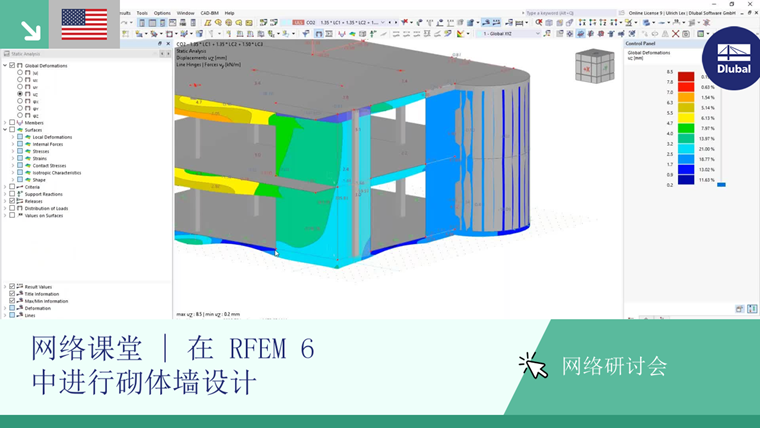Click the red color swatch in legend
The width and height of the screenshot is (760, 428).
click(686, 77)
